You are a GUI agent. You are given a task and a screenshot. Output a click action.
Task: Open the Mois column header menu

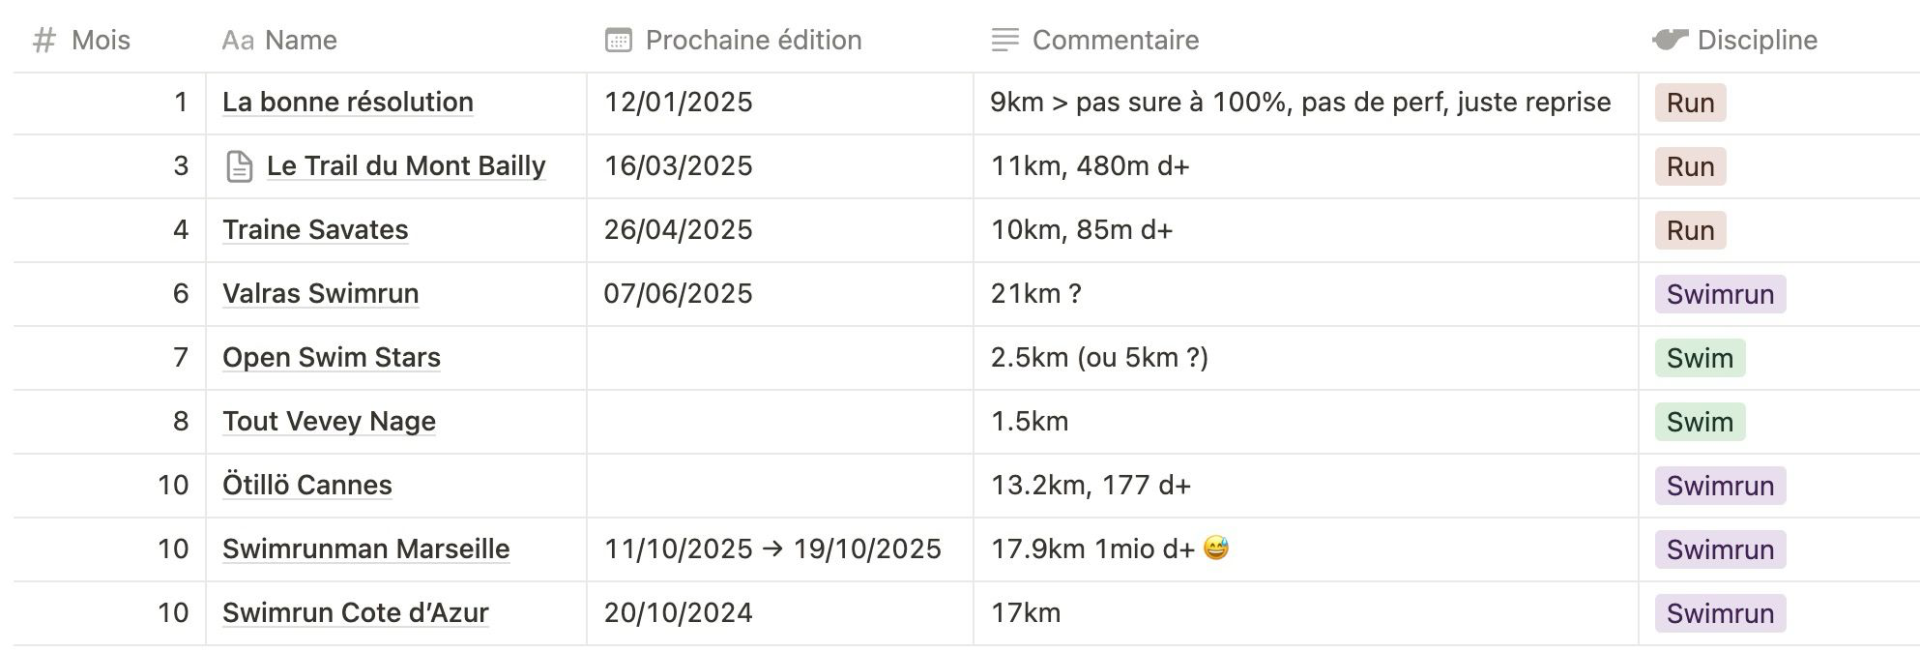101,40
